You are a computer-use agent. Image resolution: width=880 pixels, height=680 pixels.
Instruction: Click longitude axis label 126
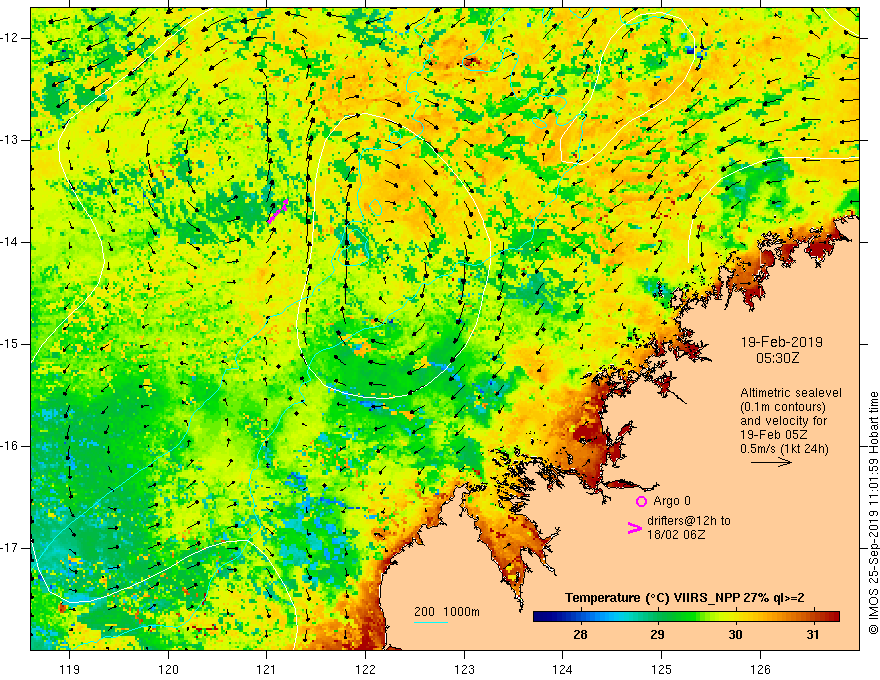click(760, 669)
